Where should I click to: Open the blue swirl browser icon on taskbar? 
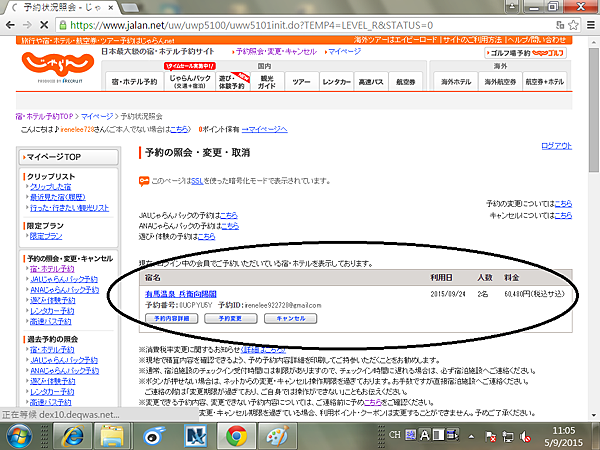pos(154,436)
